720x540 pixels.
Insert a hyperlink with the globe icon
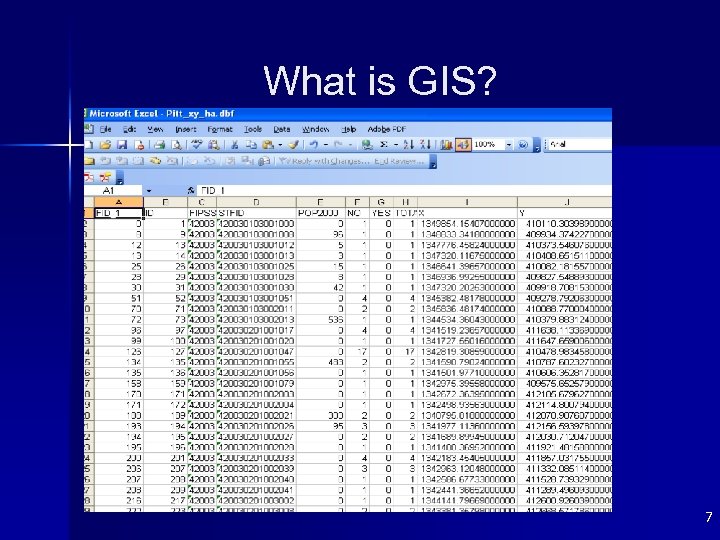click(366, 145)
